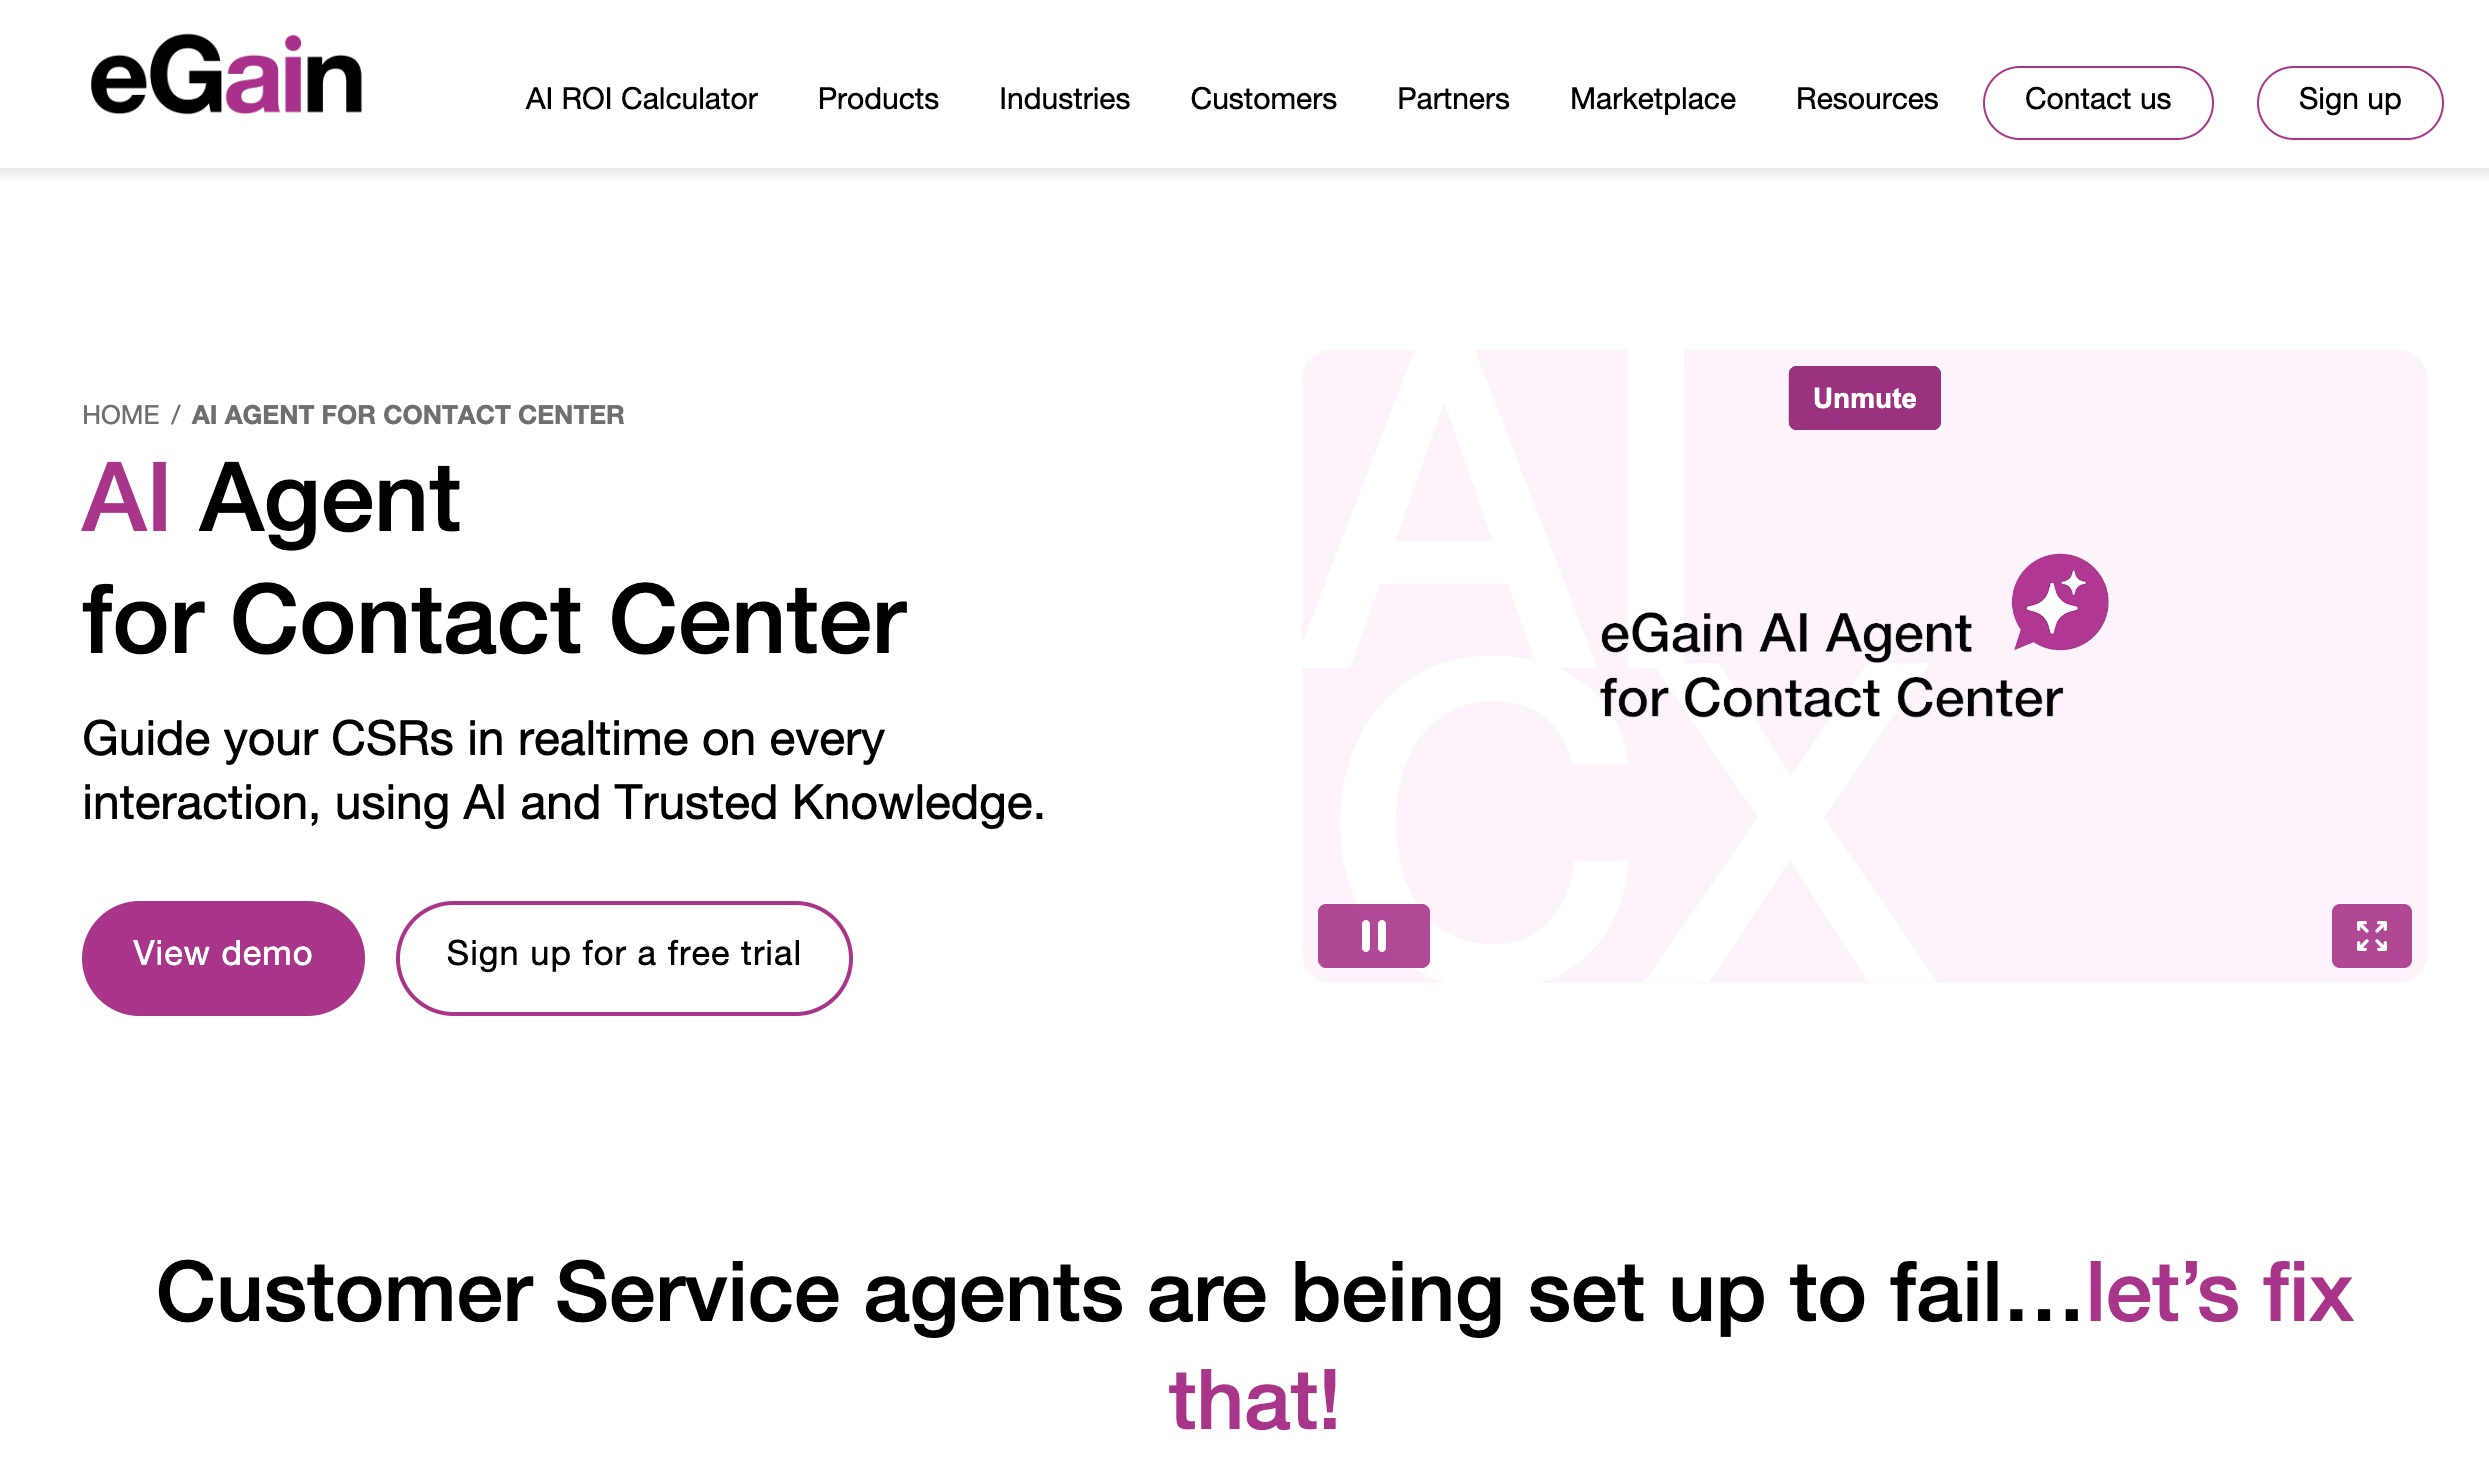Navigate to the Partners page
Screen dimensions: 2489x1472
pos(1452,99)
